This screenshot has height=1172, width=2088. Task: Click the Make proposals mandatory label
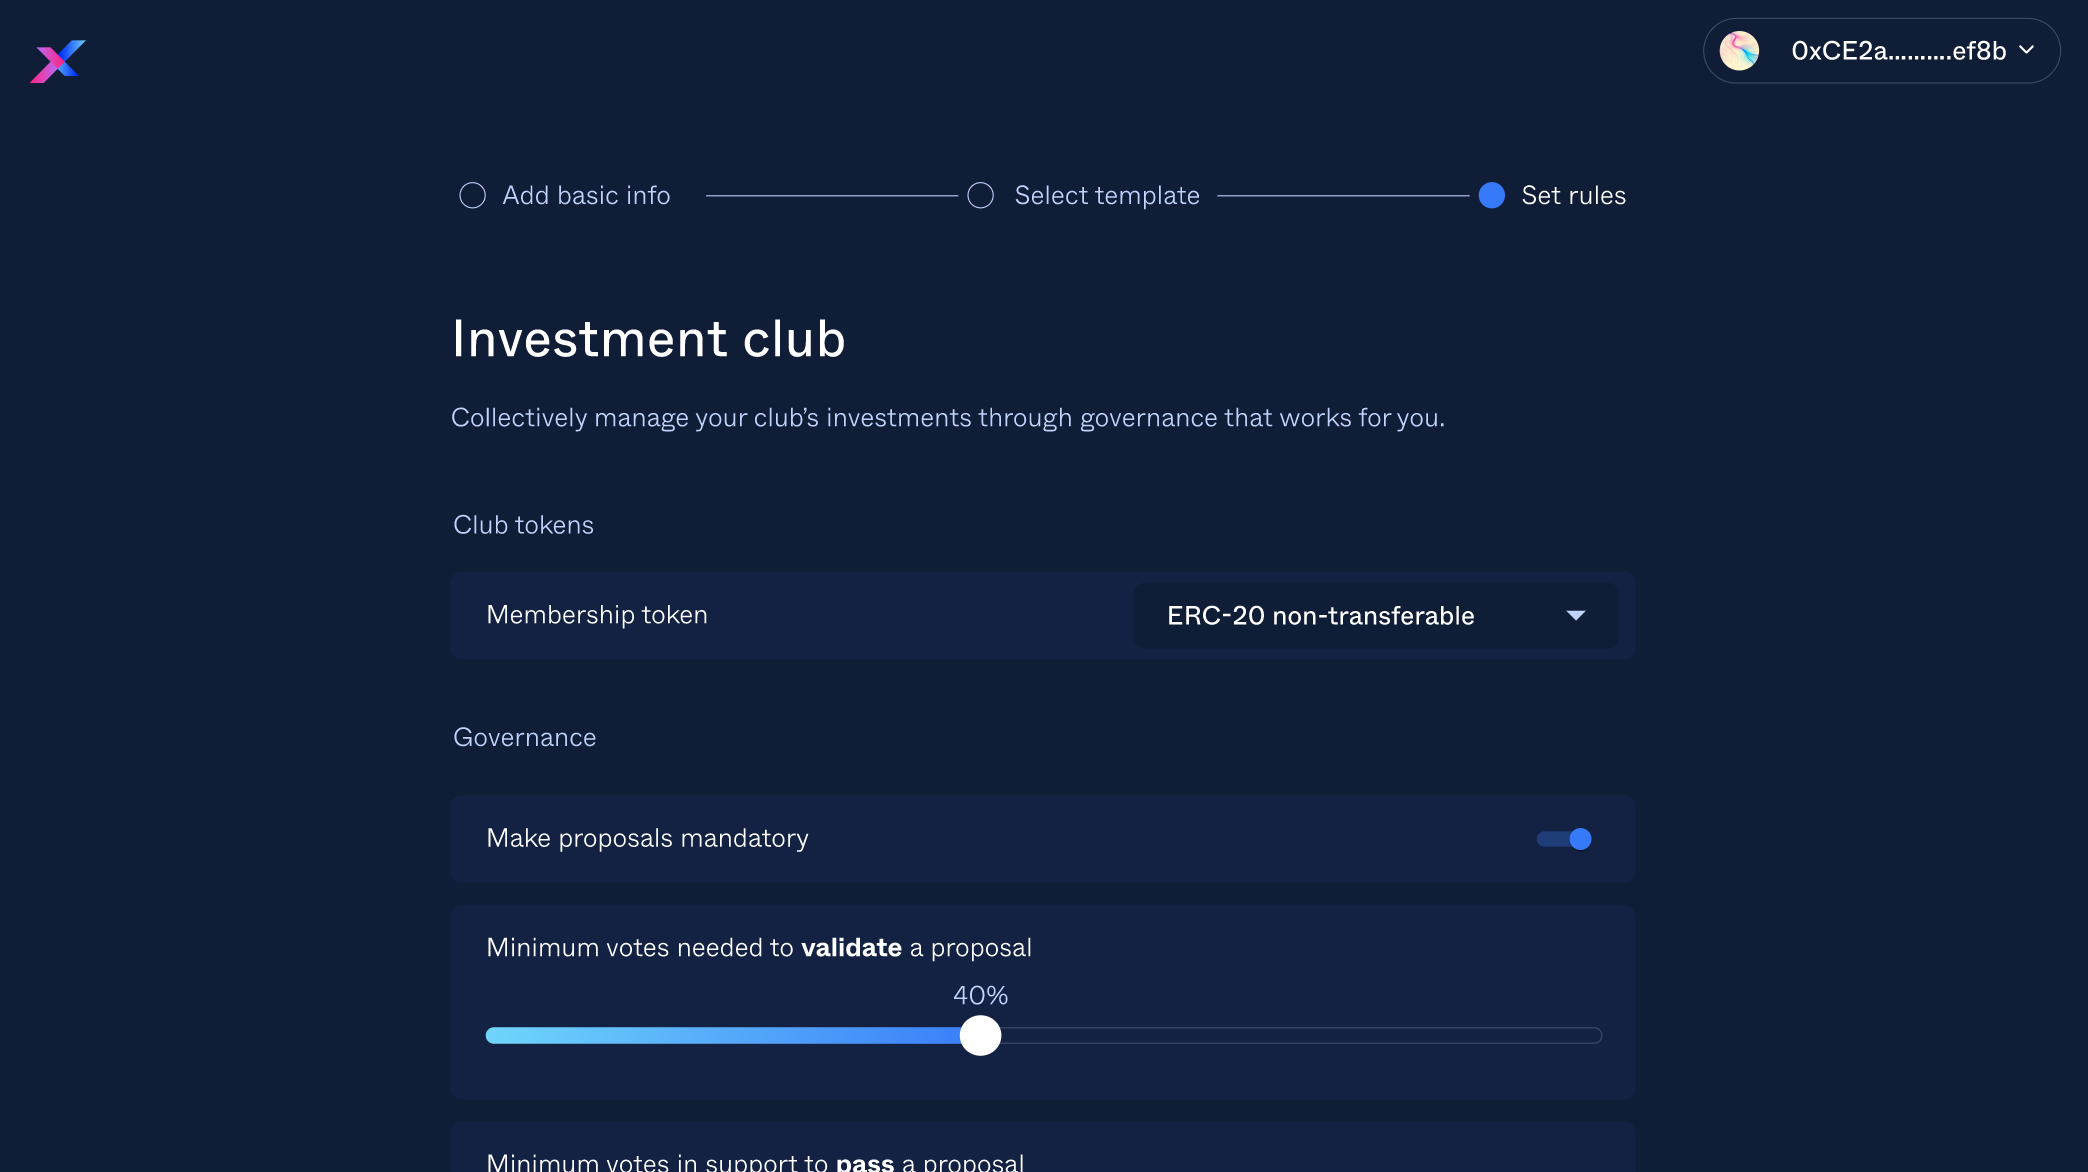(x=647, y=838)
